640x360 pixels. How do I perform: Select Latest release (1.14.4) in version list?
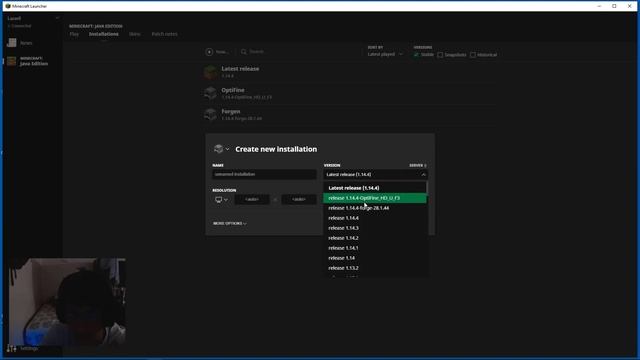tap(375, 188)
